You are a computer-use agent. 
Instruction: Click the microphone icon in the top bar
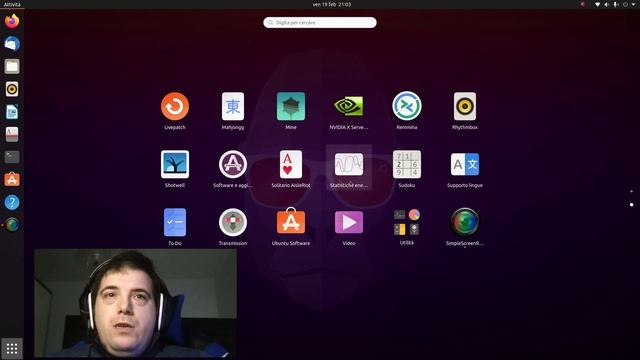[616, 4]
